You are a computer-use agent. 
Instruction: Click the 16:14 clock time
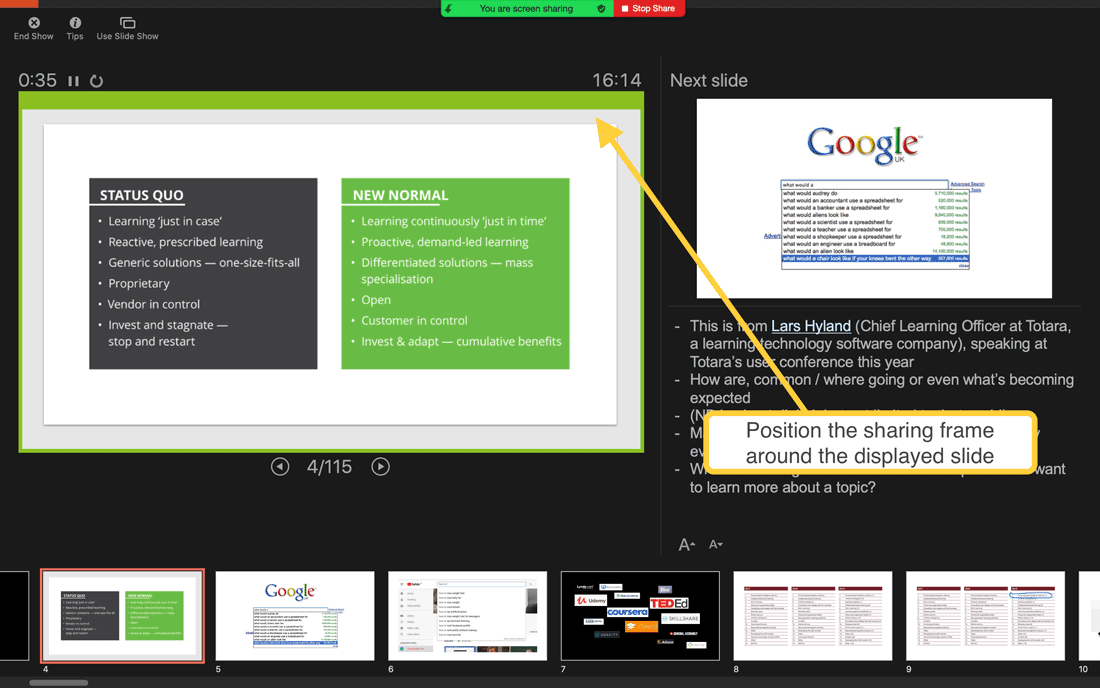coord(617,81)
